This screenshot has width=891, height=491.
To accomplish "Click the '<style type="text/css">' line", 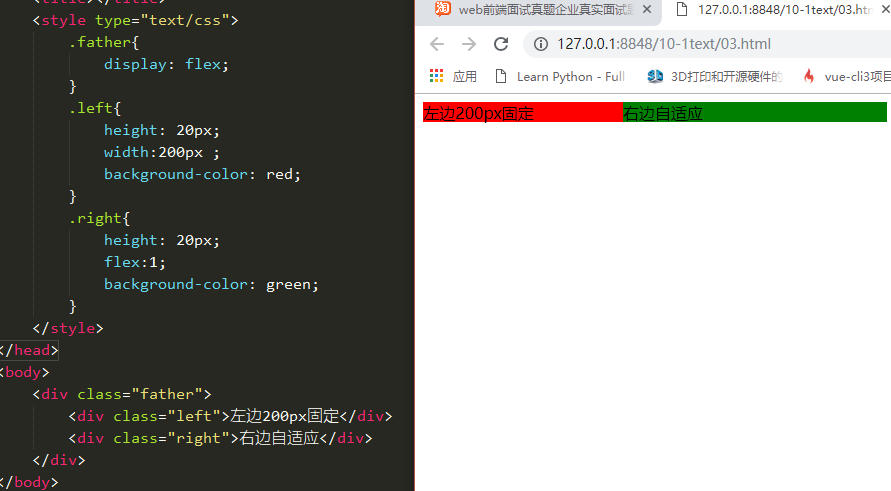I will coord(135,20).
